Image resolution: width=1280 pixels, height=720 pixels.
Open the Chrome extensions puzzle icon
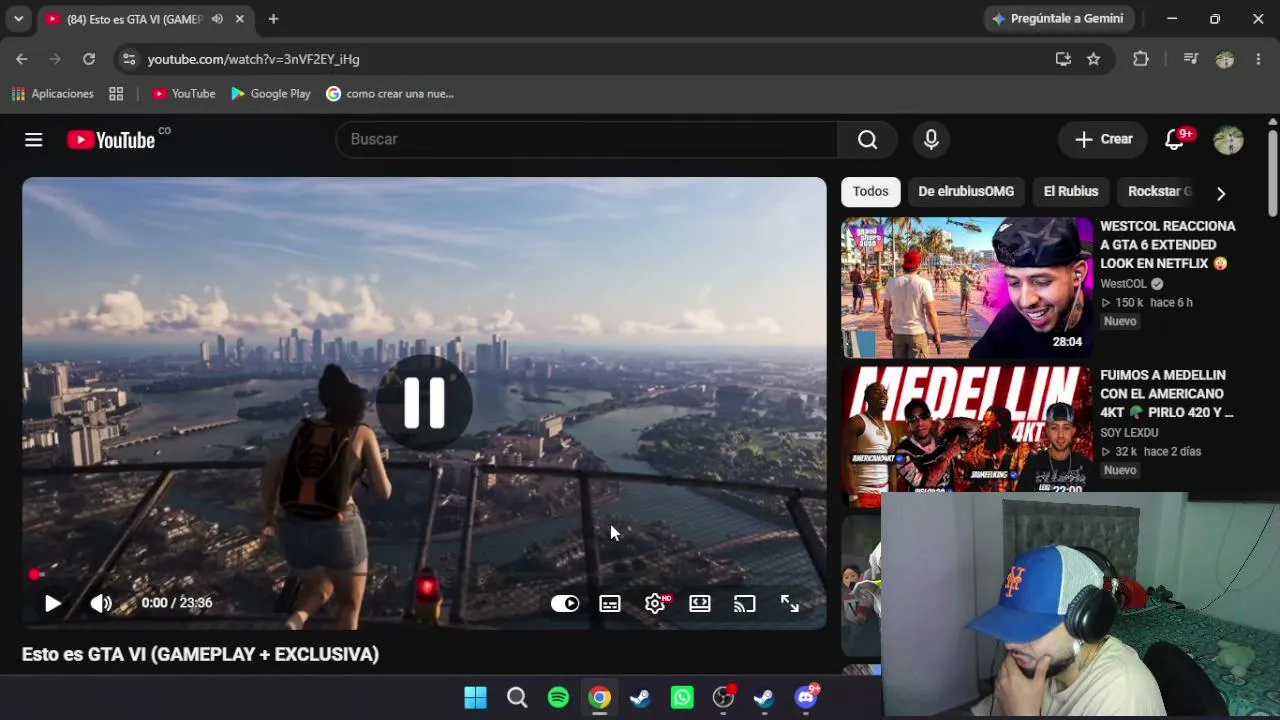[1141, 59]
